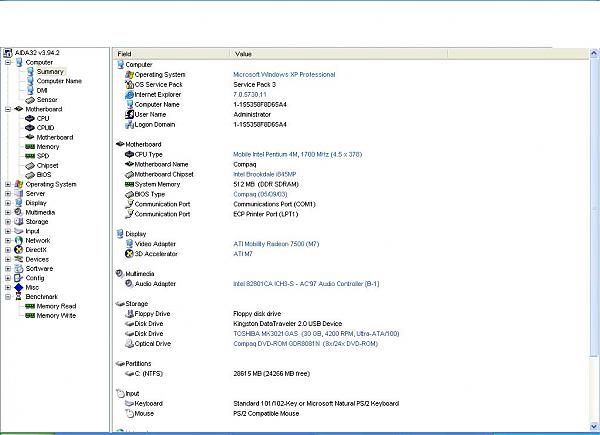Select the Summary icon in the tree
Screen dimensions: 600x435
click(30, 72)
